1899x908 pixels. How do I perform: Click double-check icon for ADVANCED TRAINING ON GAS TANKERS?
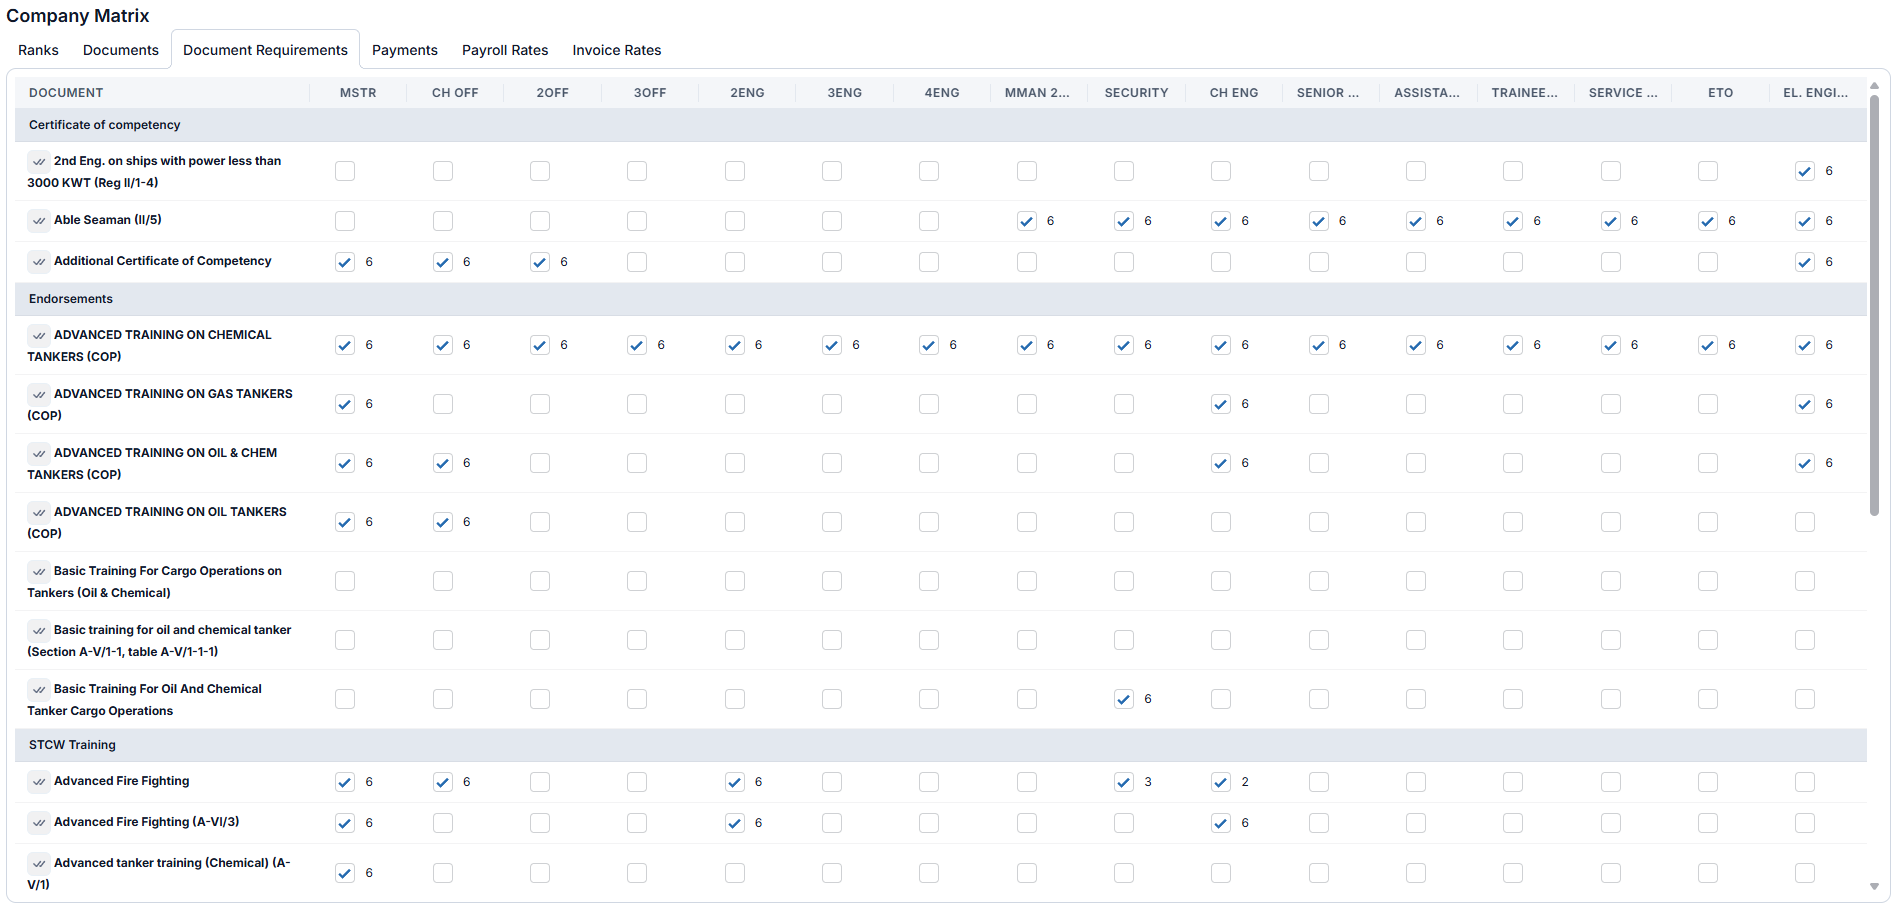click(x=39, y=394)
